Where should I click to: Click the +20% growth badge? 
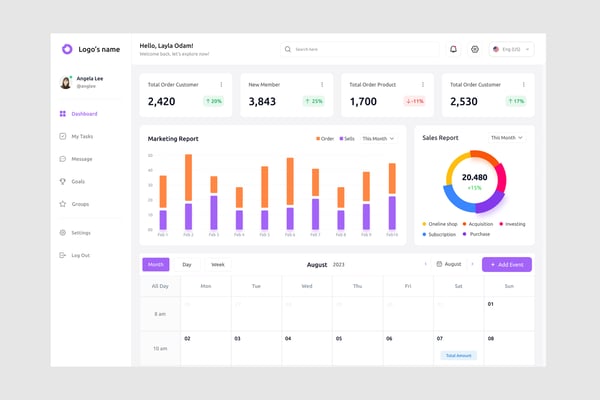tap(214, 101)
